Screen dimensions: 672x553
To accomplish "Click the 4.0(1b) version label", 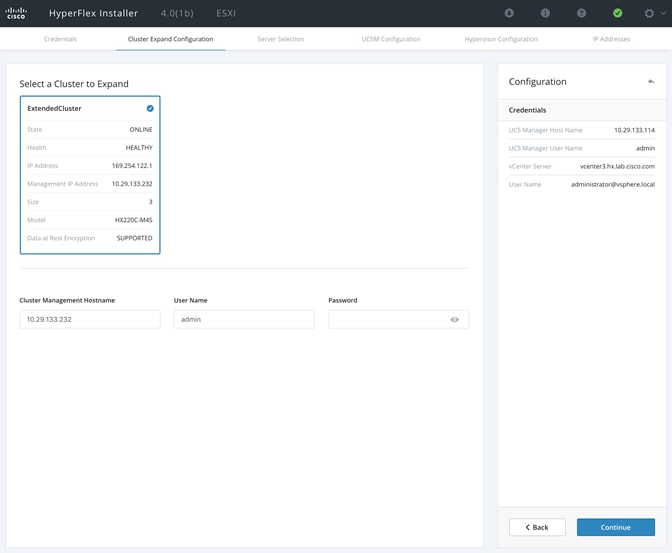I will coord(177,13).
